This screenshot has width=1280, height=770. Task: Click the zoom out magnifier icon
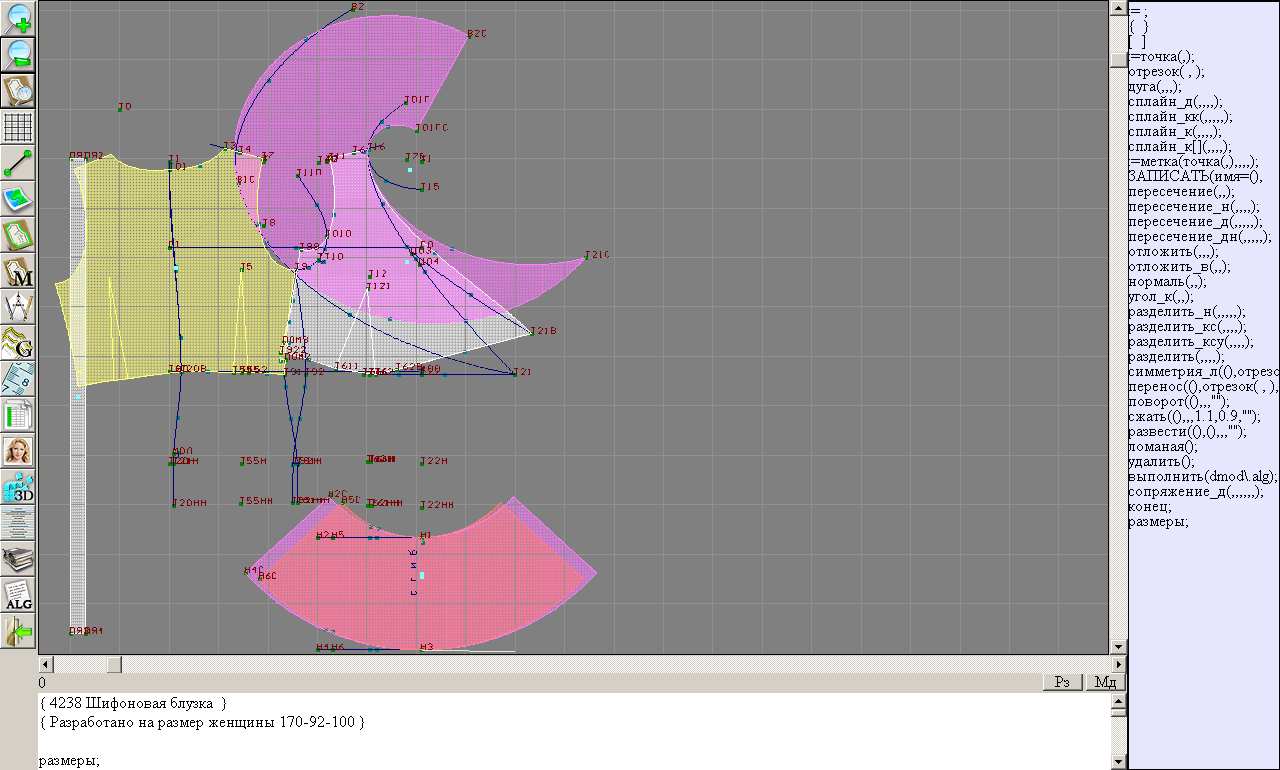19,54
